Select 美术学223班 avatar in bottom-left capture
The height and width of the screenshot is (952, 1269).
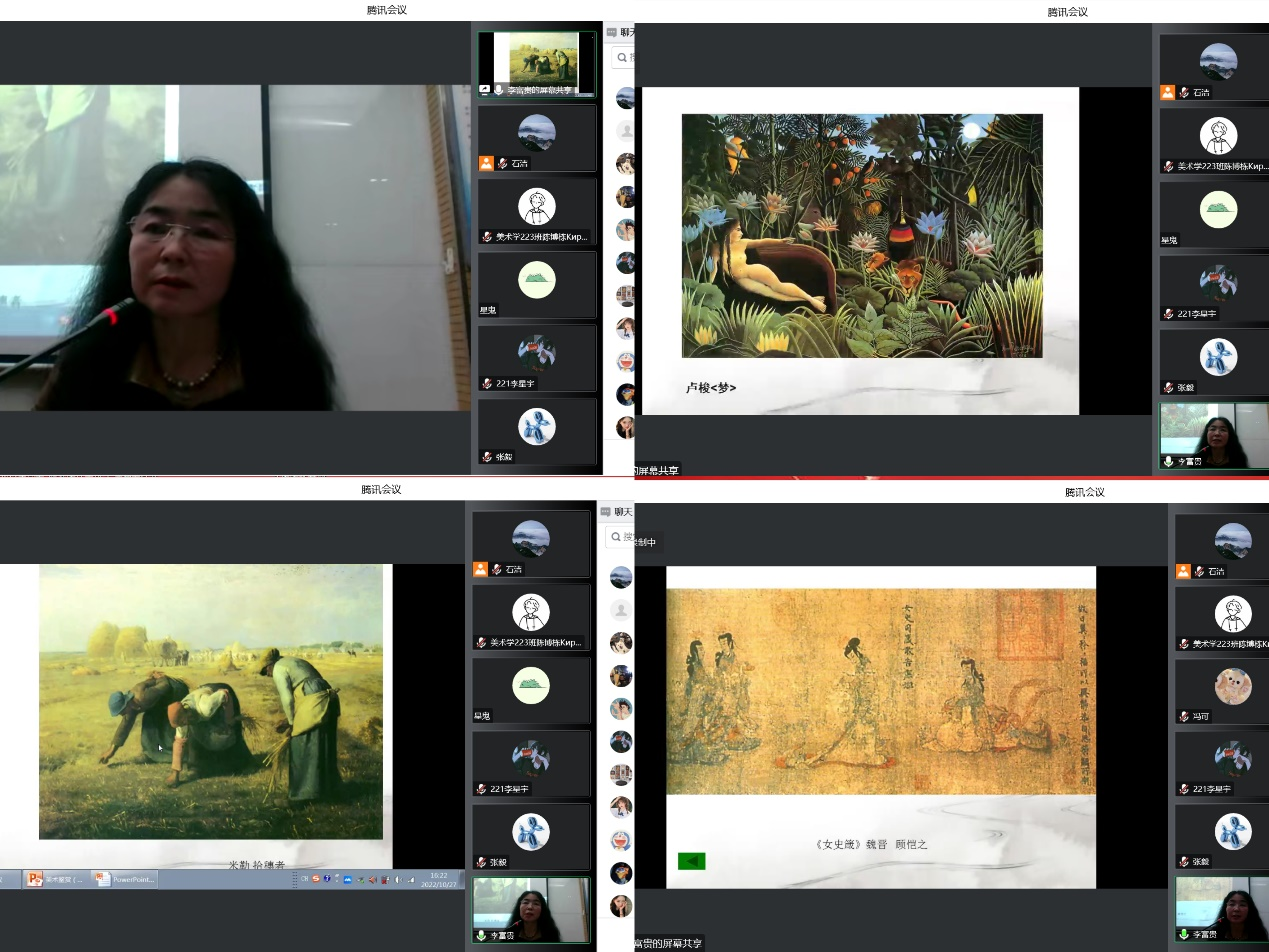(531, 612)
